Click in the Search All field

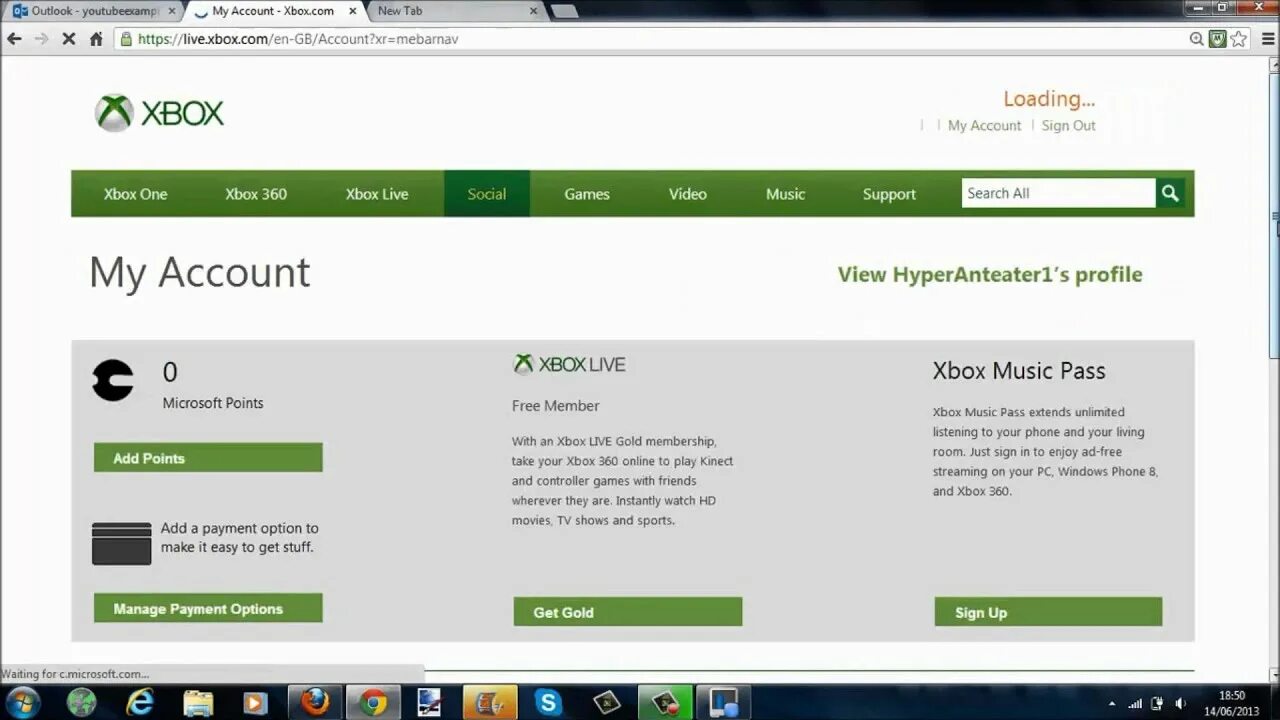(1058, 193)
